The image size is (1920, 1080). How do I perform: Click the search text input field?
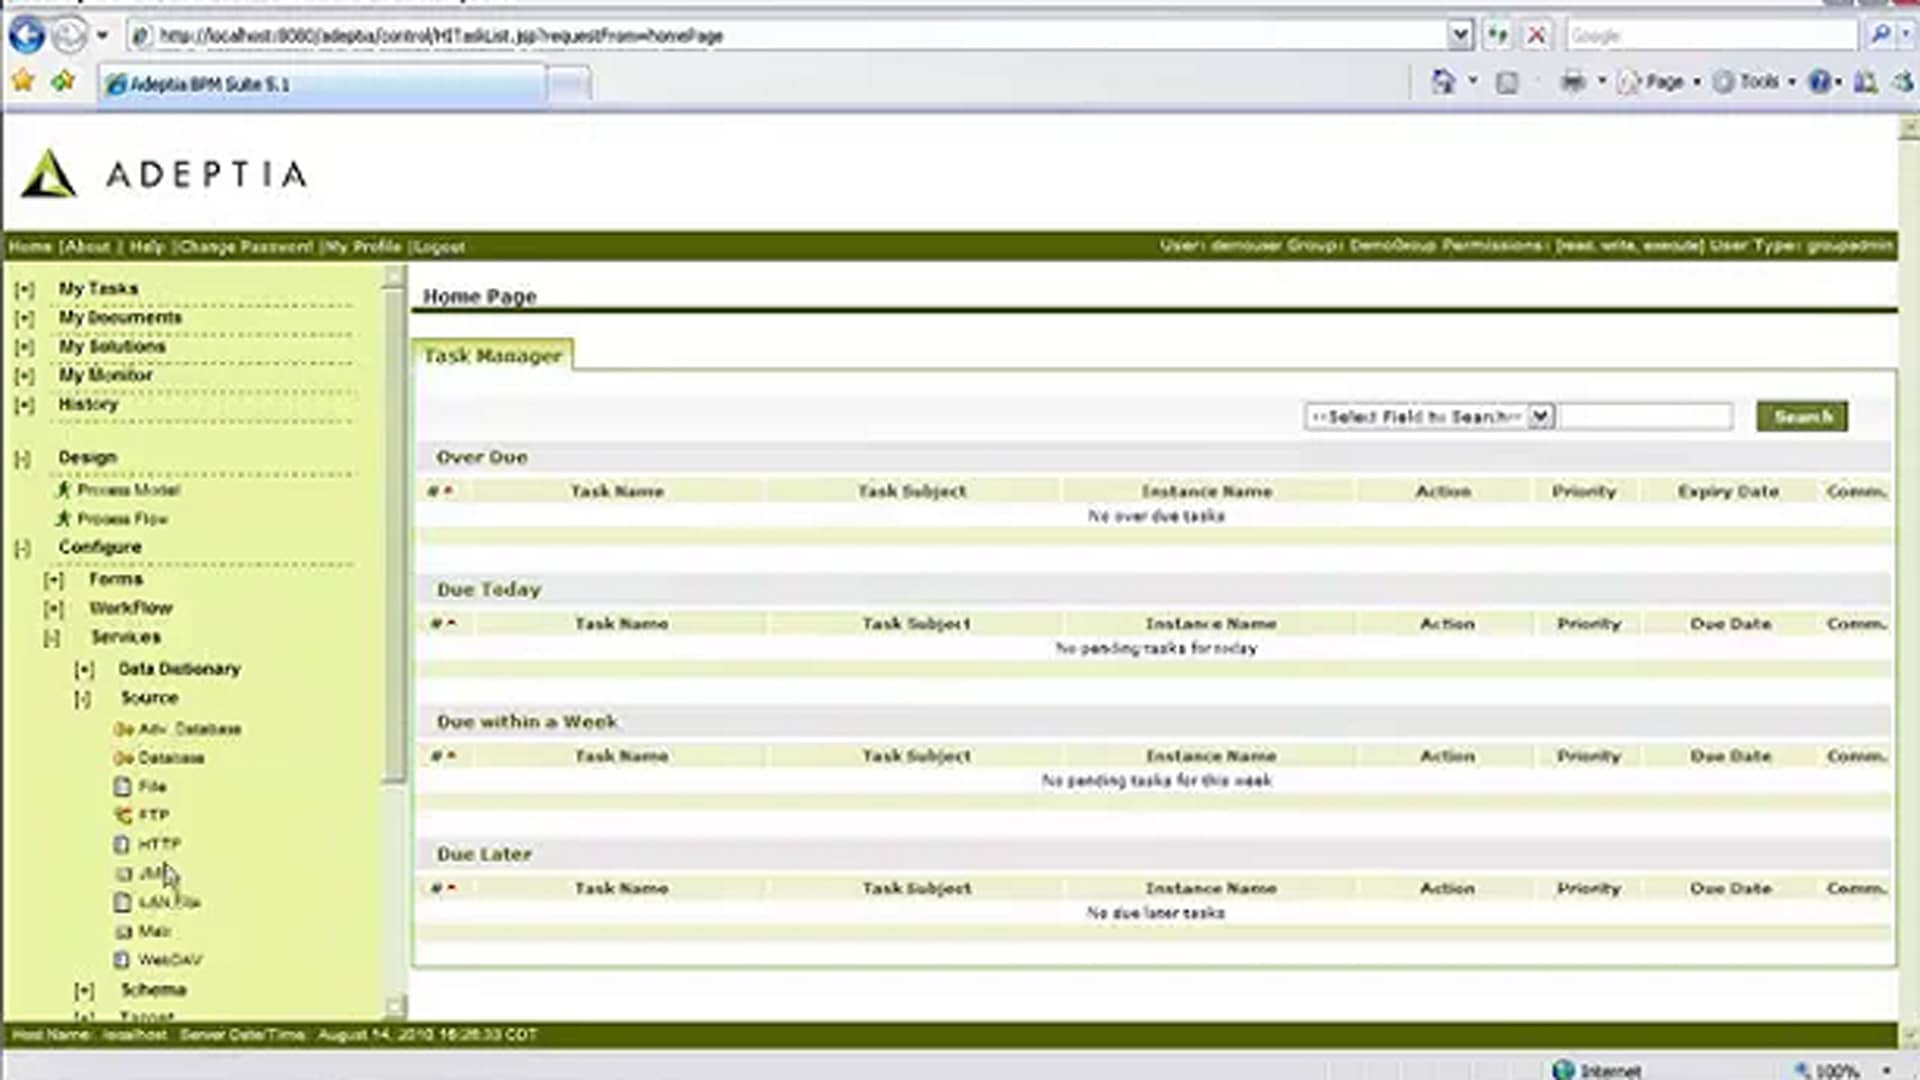tap(1645, 416)
